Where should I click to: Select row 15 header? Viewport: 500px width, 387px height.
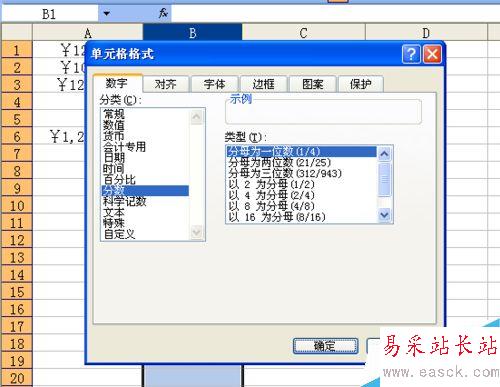tap(17, 292)
